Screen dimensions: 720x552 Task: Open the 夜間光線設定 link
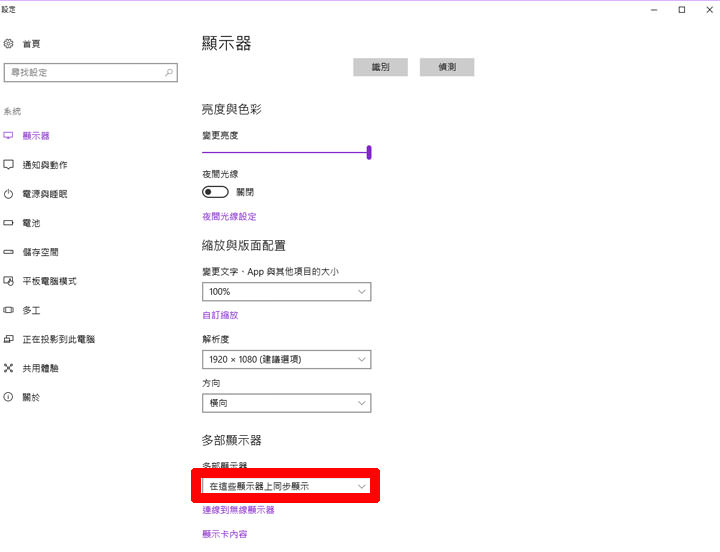pyautogui.click(x=229, y=216)
